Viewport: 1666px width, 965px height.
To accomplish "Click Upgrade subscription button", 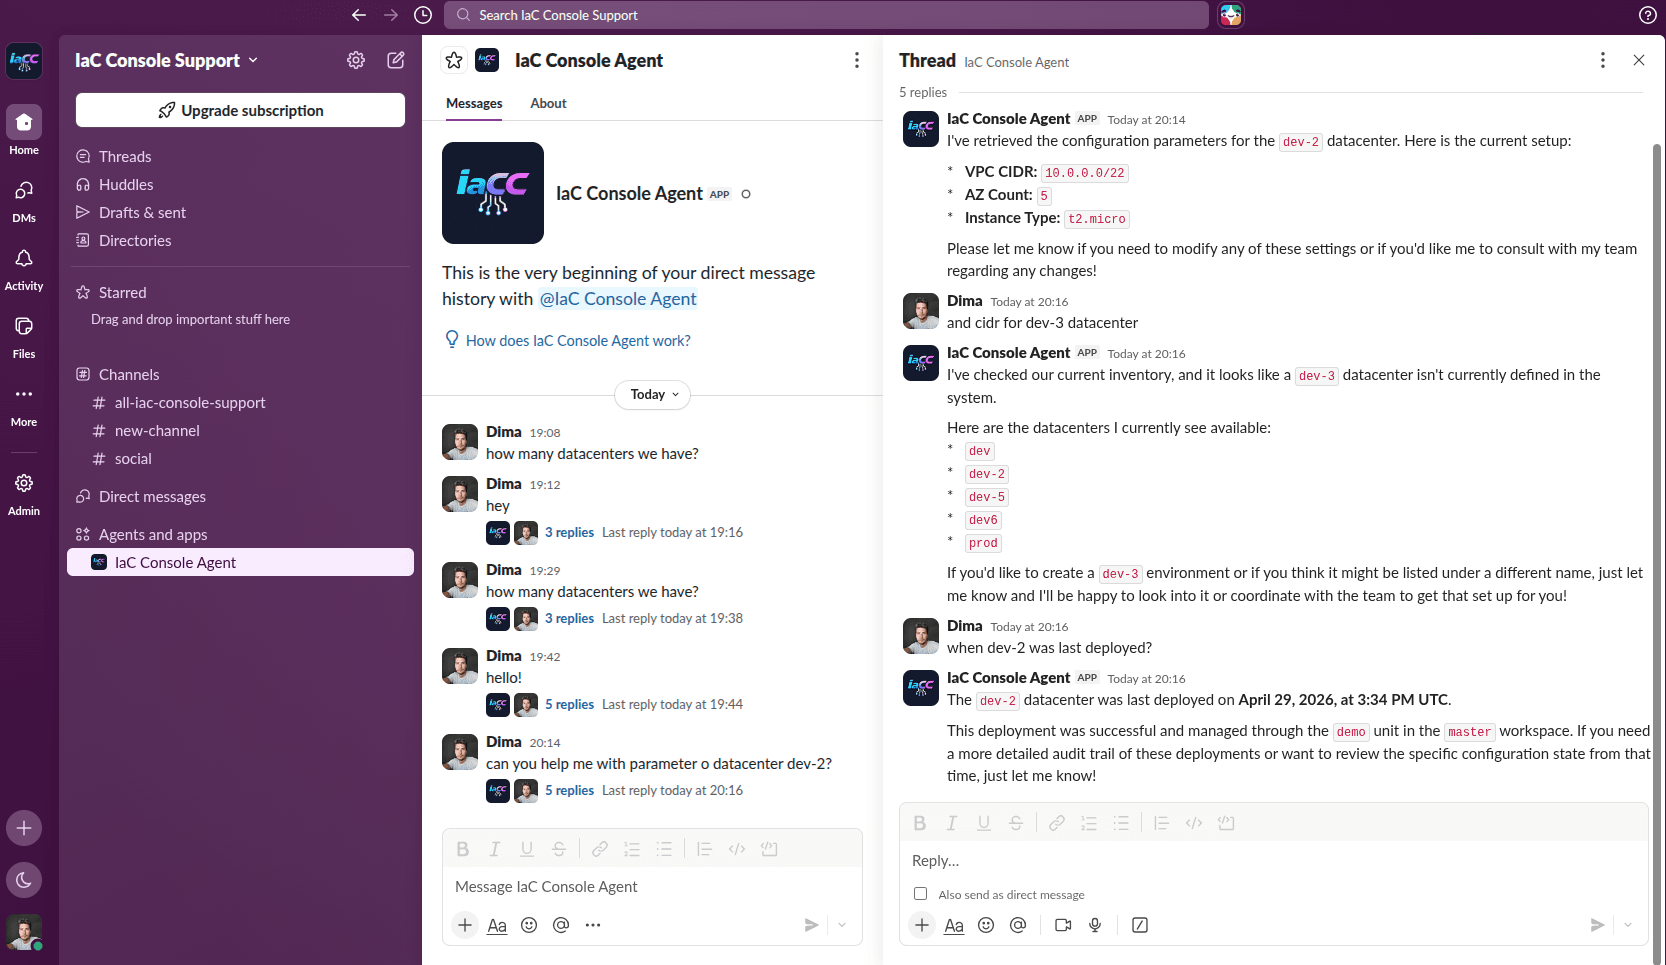I will tap(240, 110).
